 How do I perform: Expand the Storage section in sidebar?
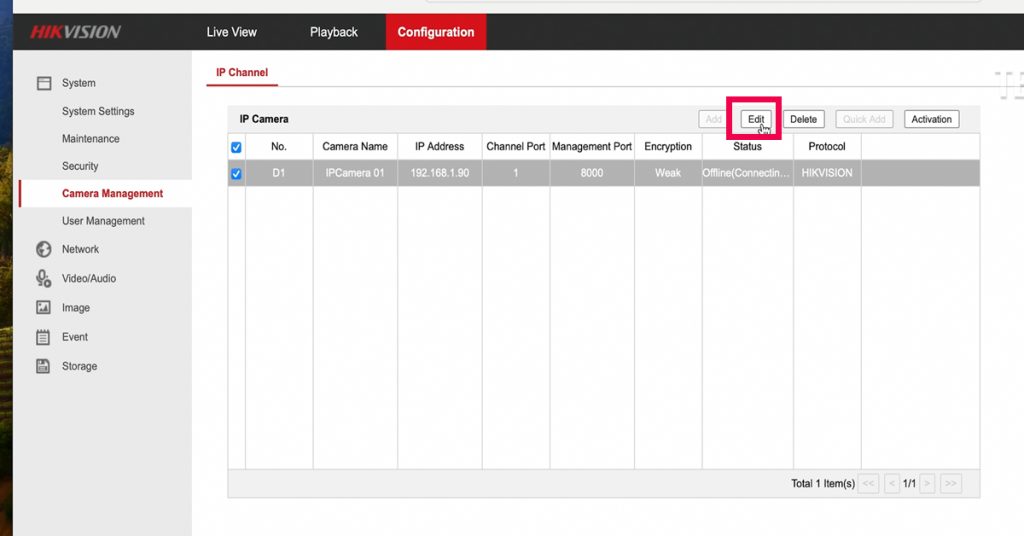pos(79,366)
